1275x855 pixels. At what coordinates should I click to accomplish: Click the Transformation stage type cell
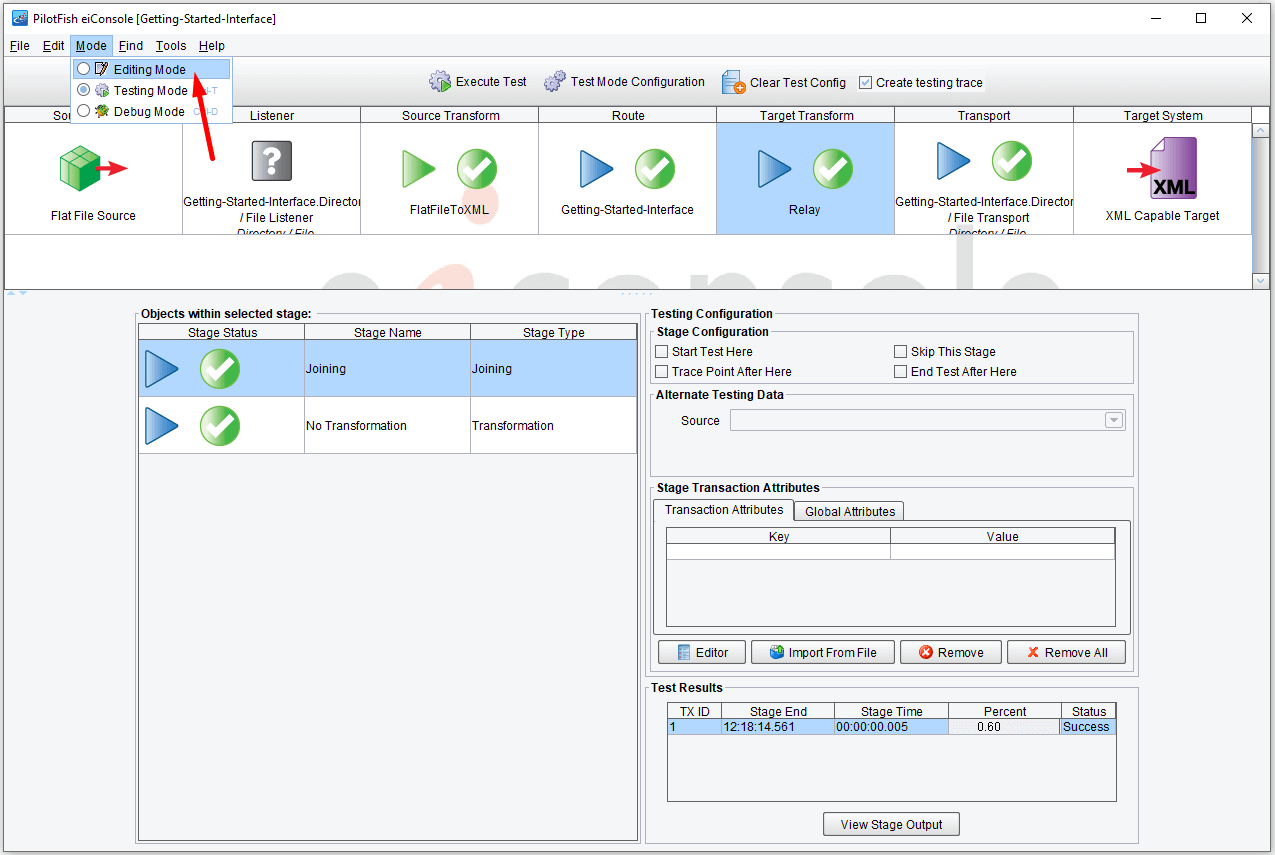[x=554, y=426]
